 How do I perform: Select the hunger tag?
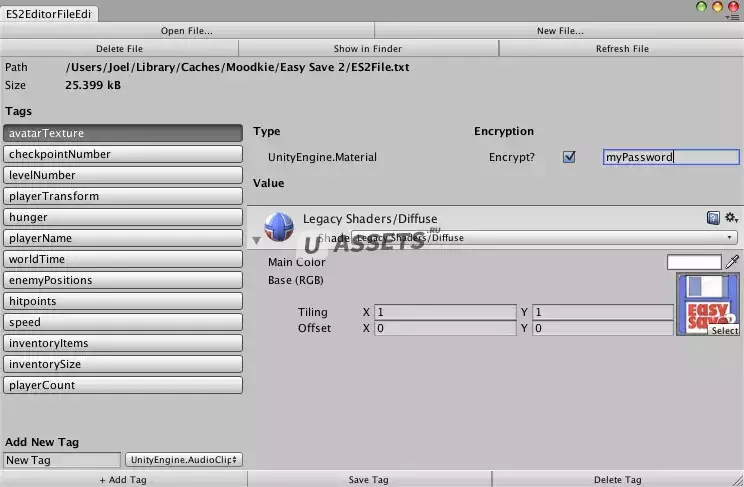click(123, 217)
